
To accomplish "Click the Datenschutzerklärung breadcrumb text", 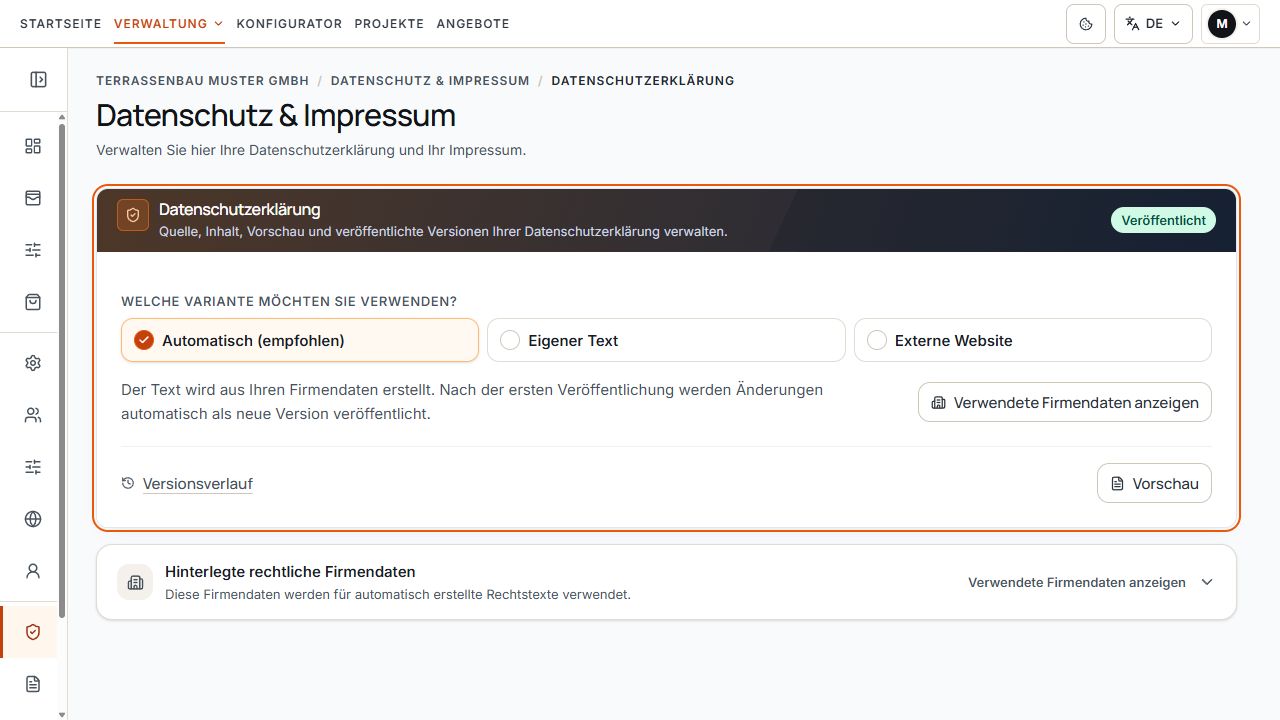I will click(x=643, y=80).
